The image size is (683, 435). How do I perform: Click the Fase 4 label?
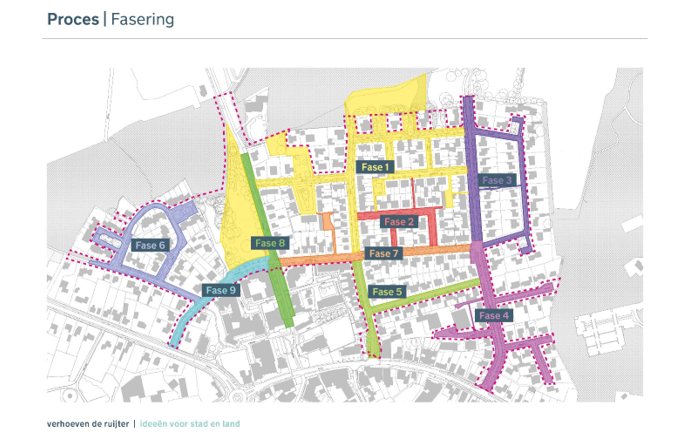coord(493,316)
